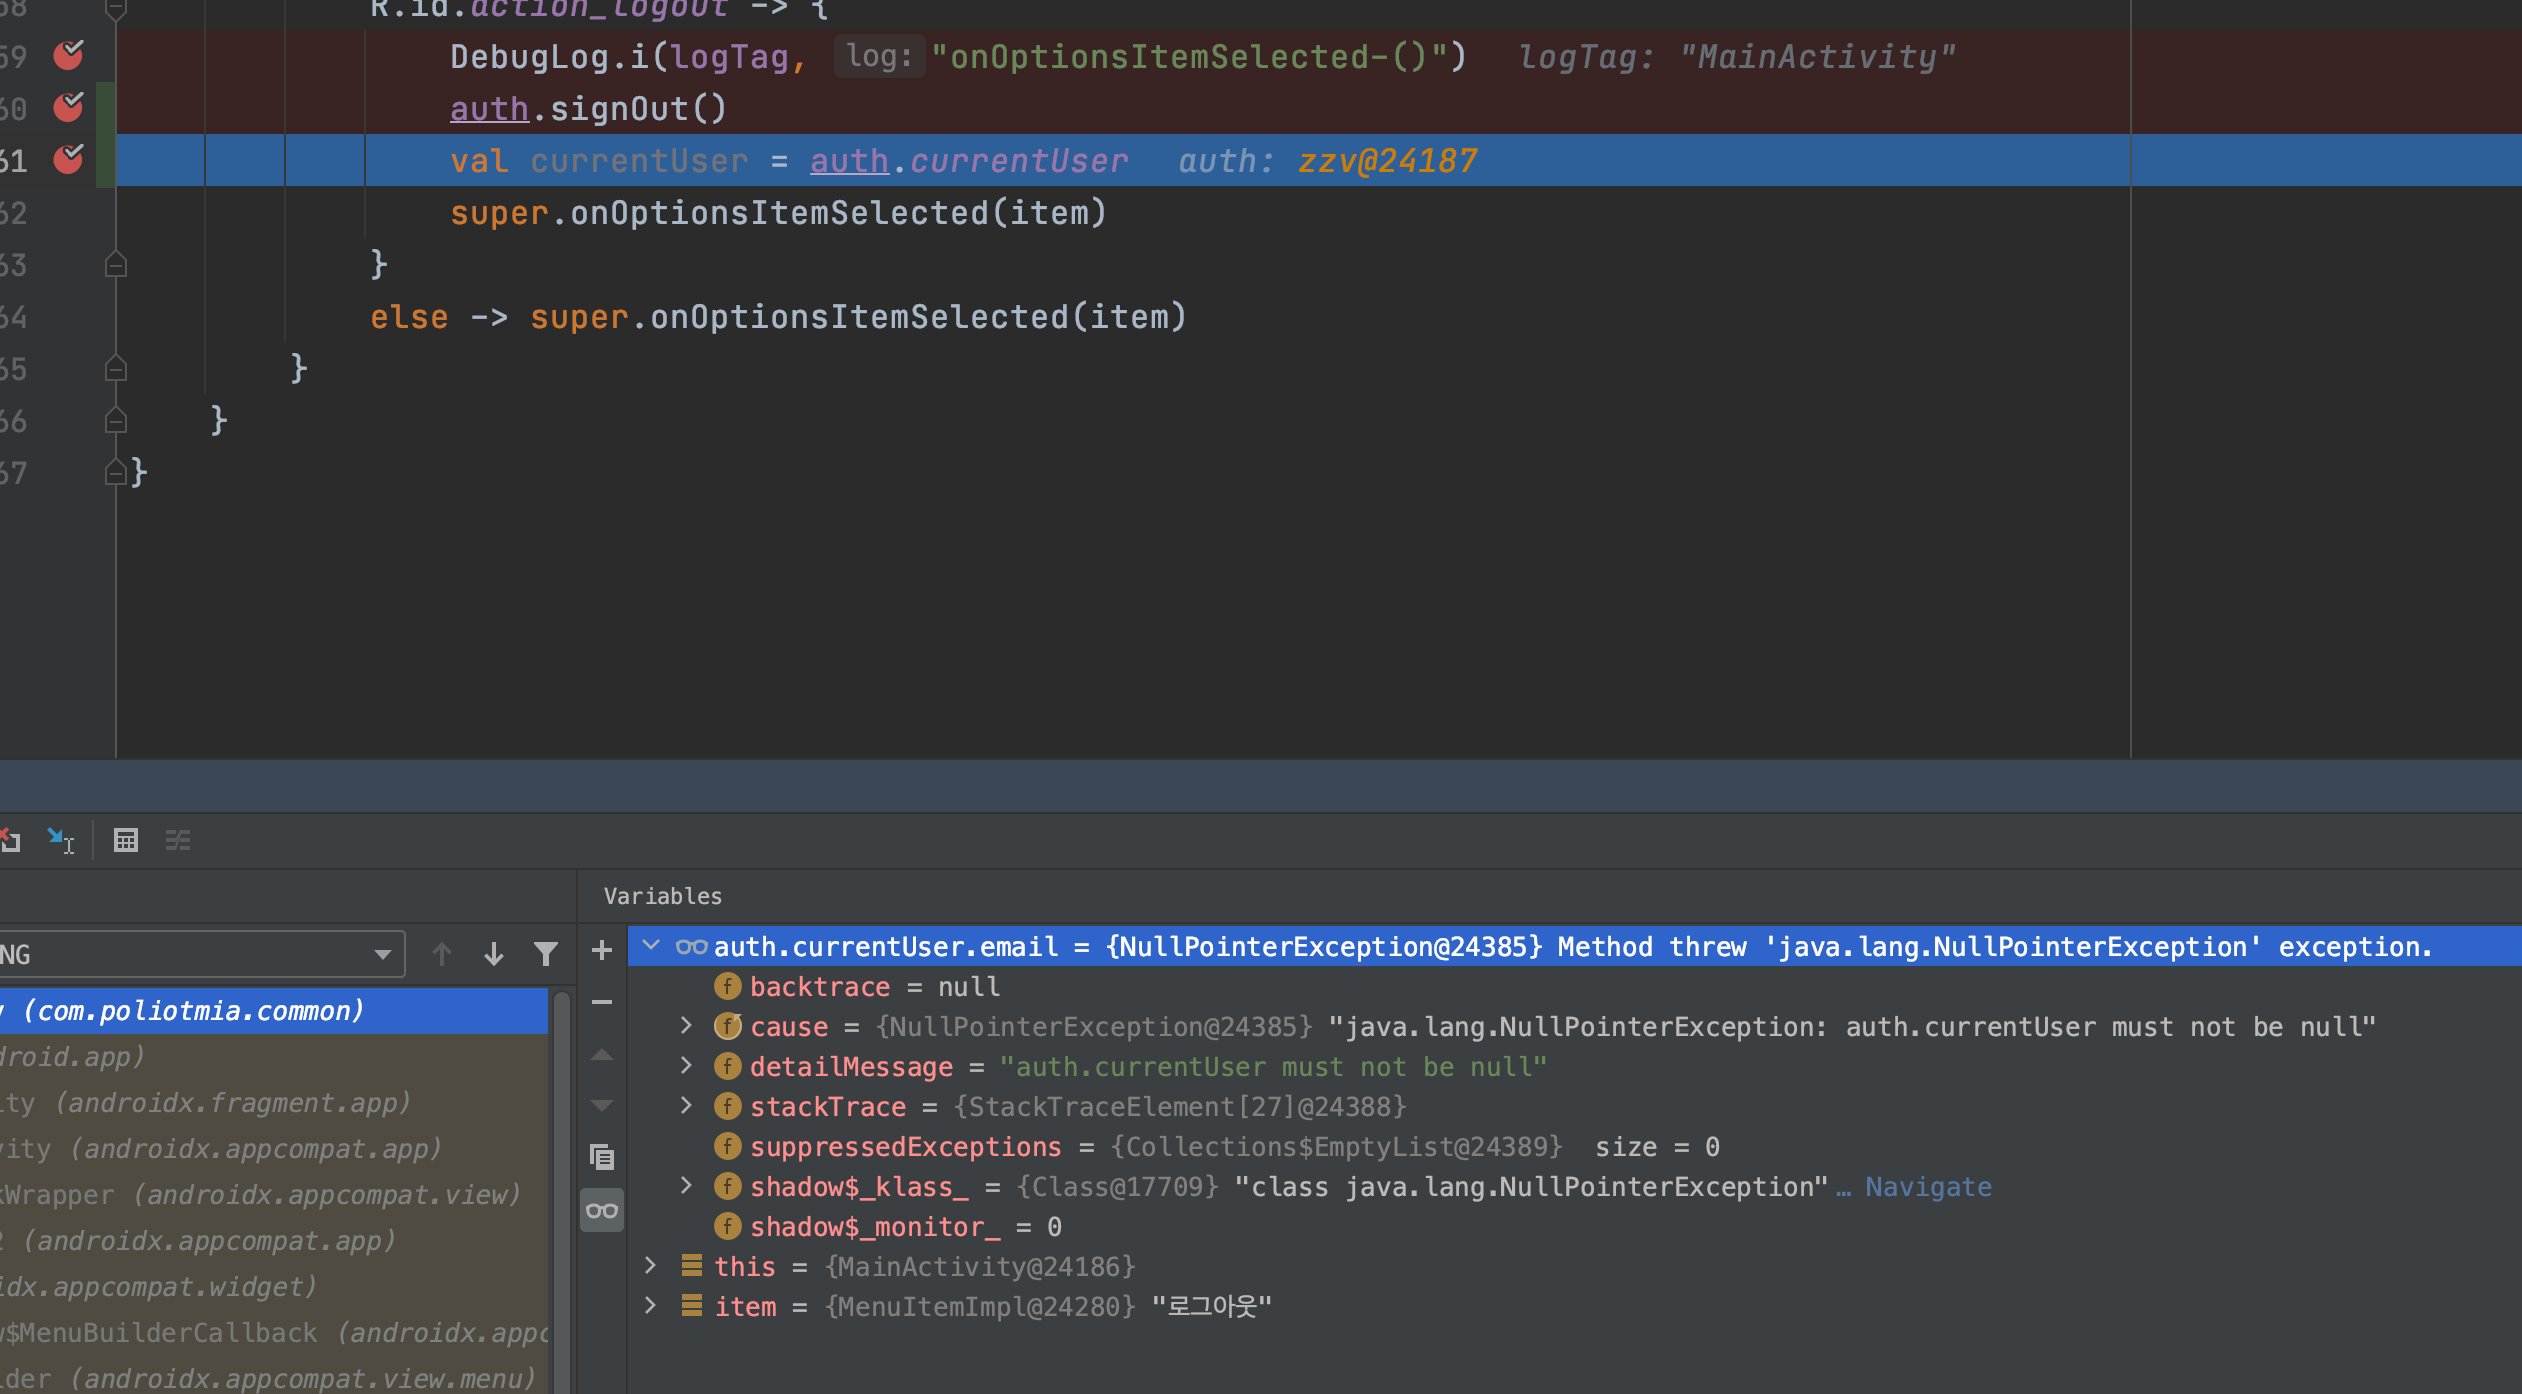Click the Evaluate Expression calculator icon
The width and height of the screenshot is (2522, 1394).
click(x=125, y=841)
